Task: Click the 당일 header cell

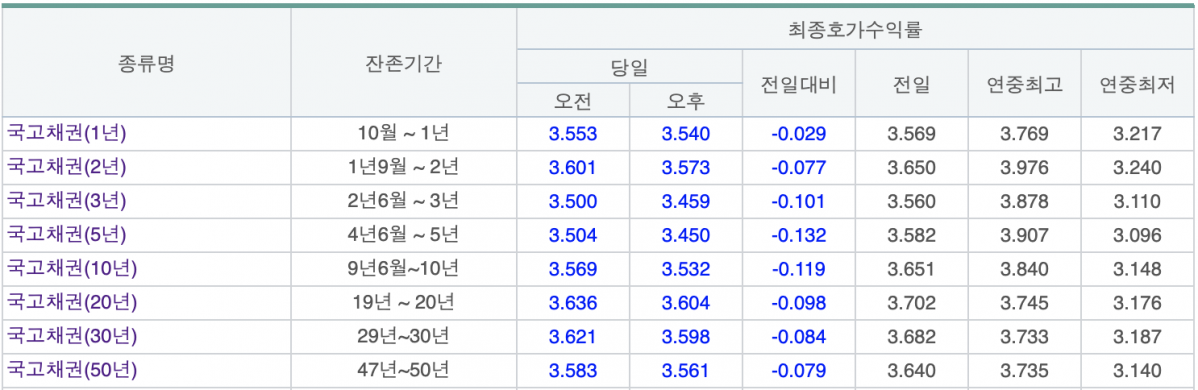Action: point(629,67)
